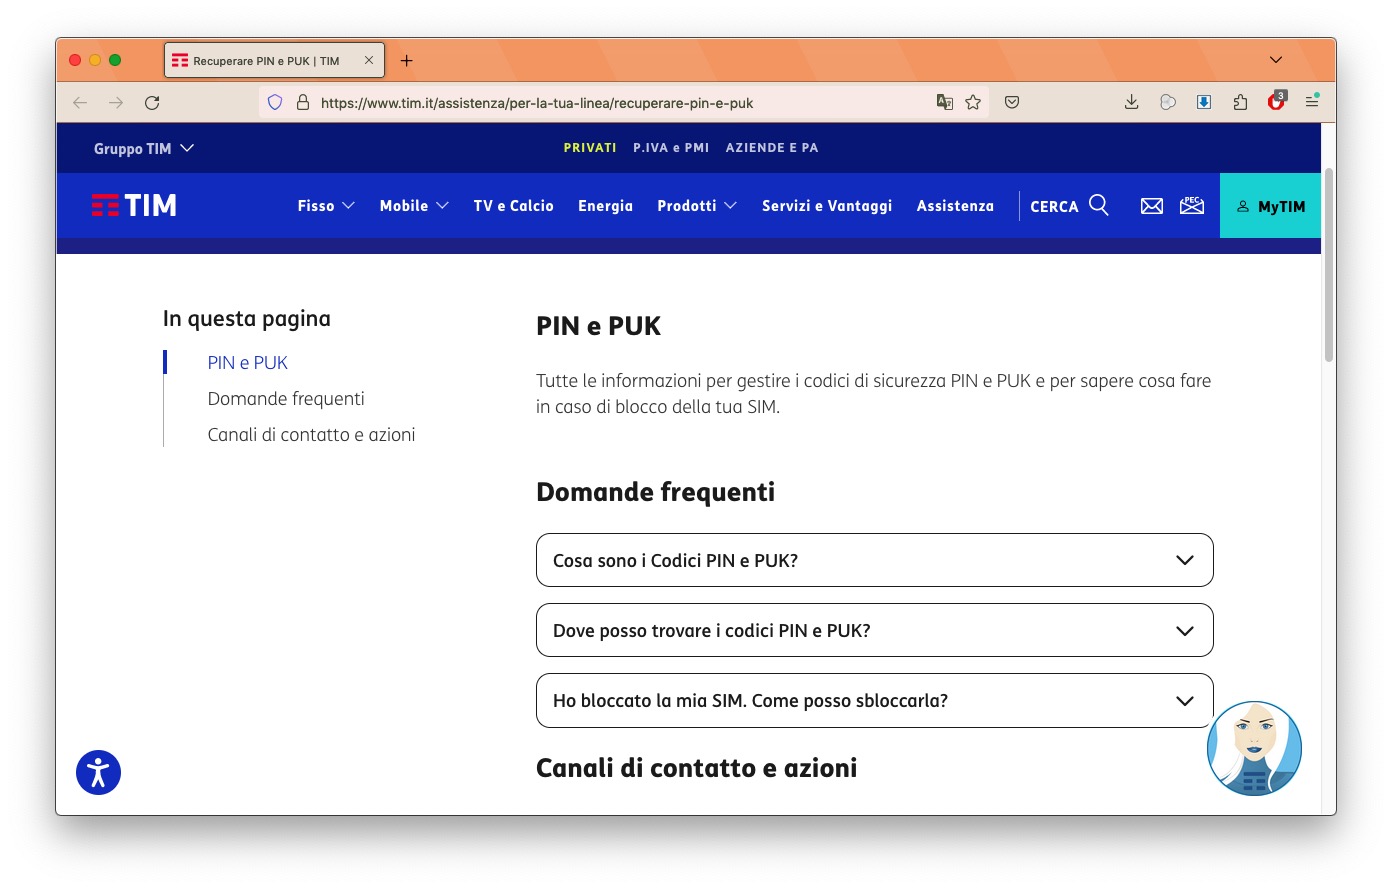Open the accessibility options icon
This screenshot has width=1392, height=889.
coord(98,772)
